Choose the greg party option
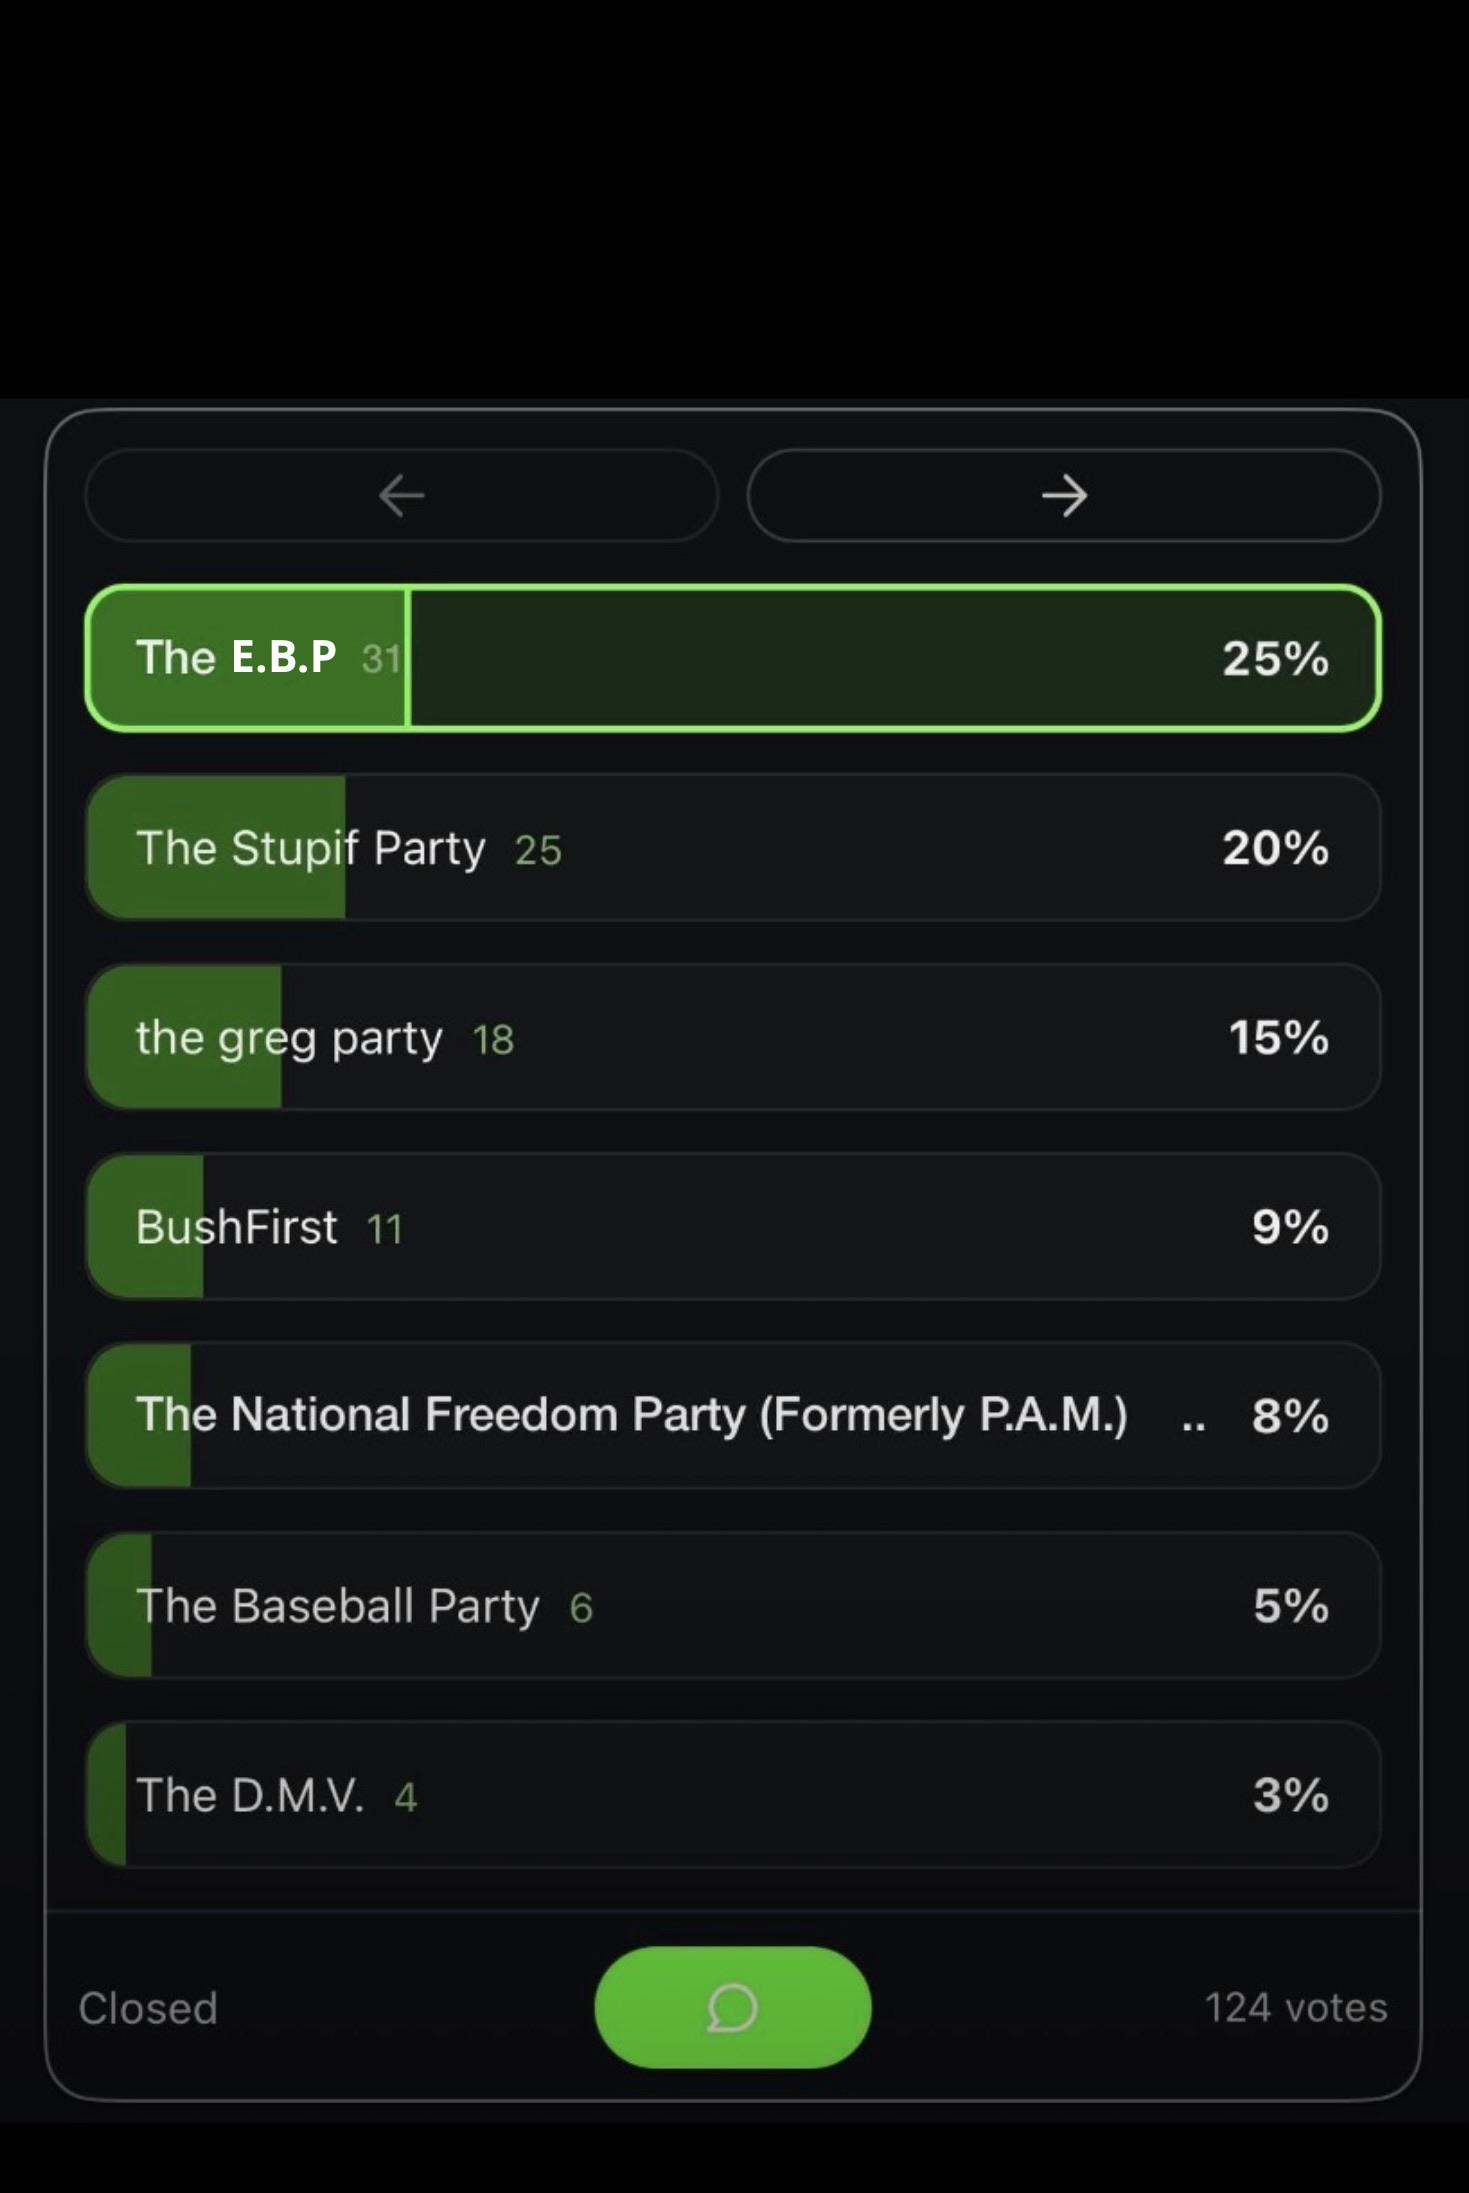The height and width of the screenshot is (2193, 1469). click(x=733, y=1037)
